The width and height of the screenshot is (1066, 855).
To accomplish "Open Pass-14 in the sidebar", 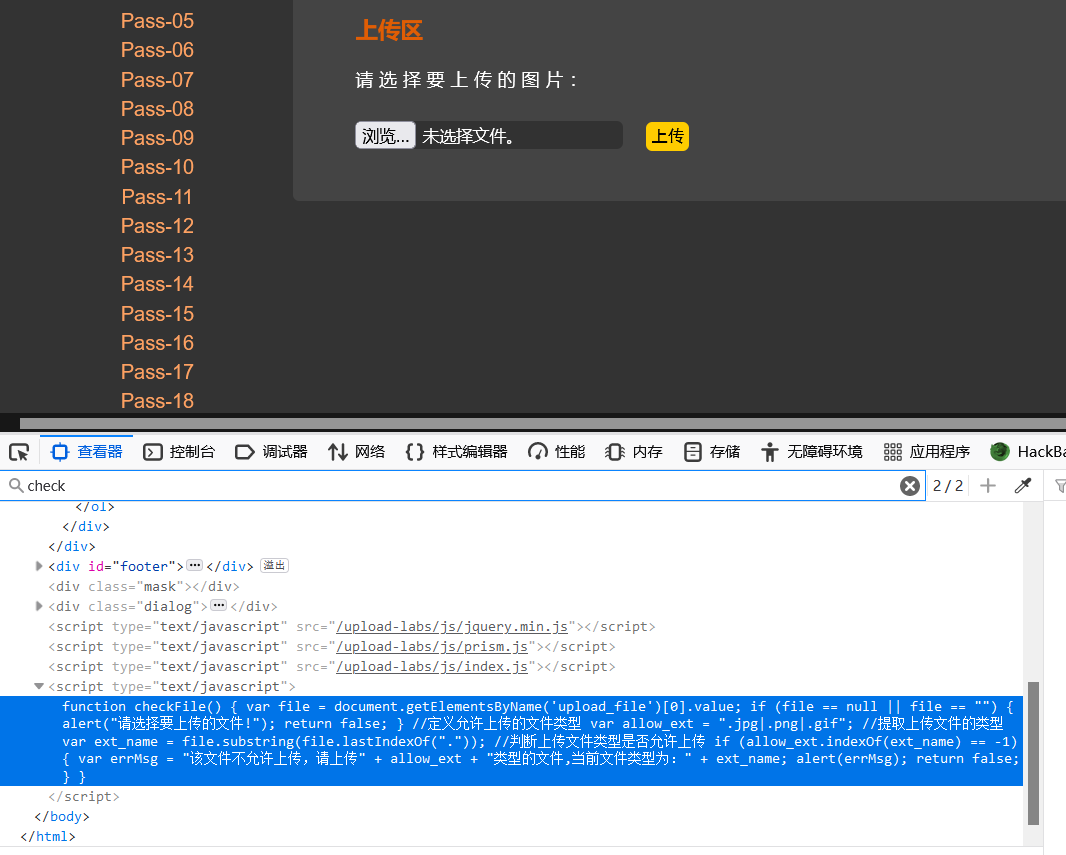I will 157,284.
